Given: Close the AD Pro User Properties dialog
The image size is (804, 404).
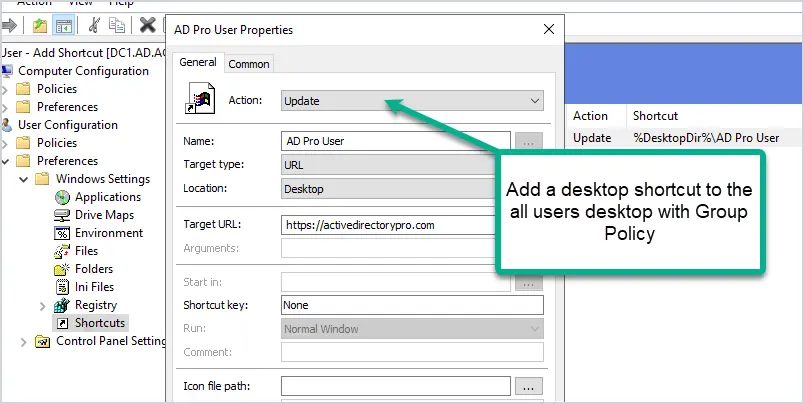Looking at the screenshot, I should 549,30.
